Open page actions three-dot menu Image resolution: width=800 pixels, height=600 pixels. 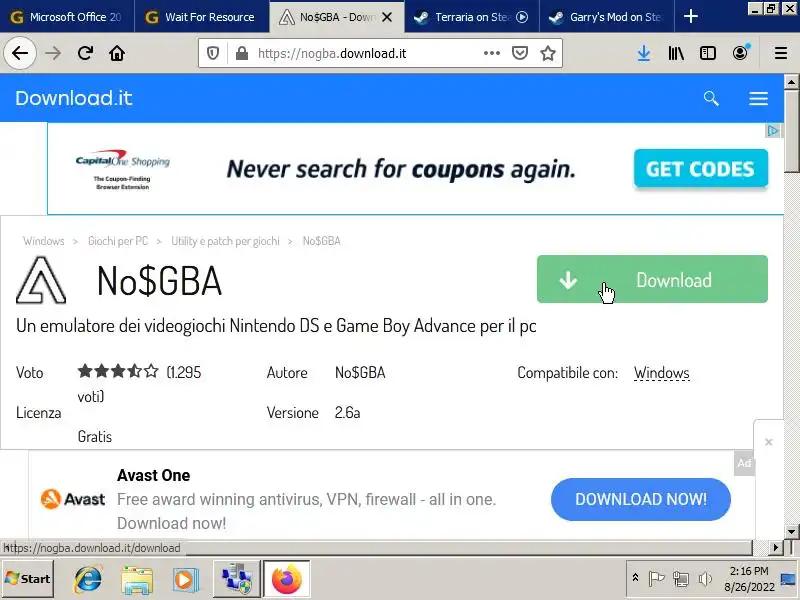(x=492, y=53)
